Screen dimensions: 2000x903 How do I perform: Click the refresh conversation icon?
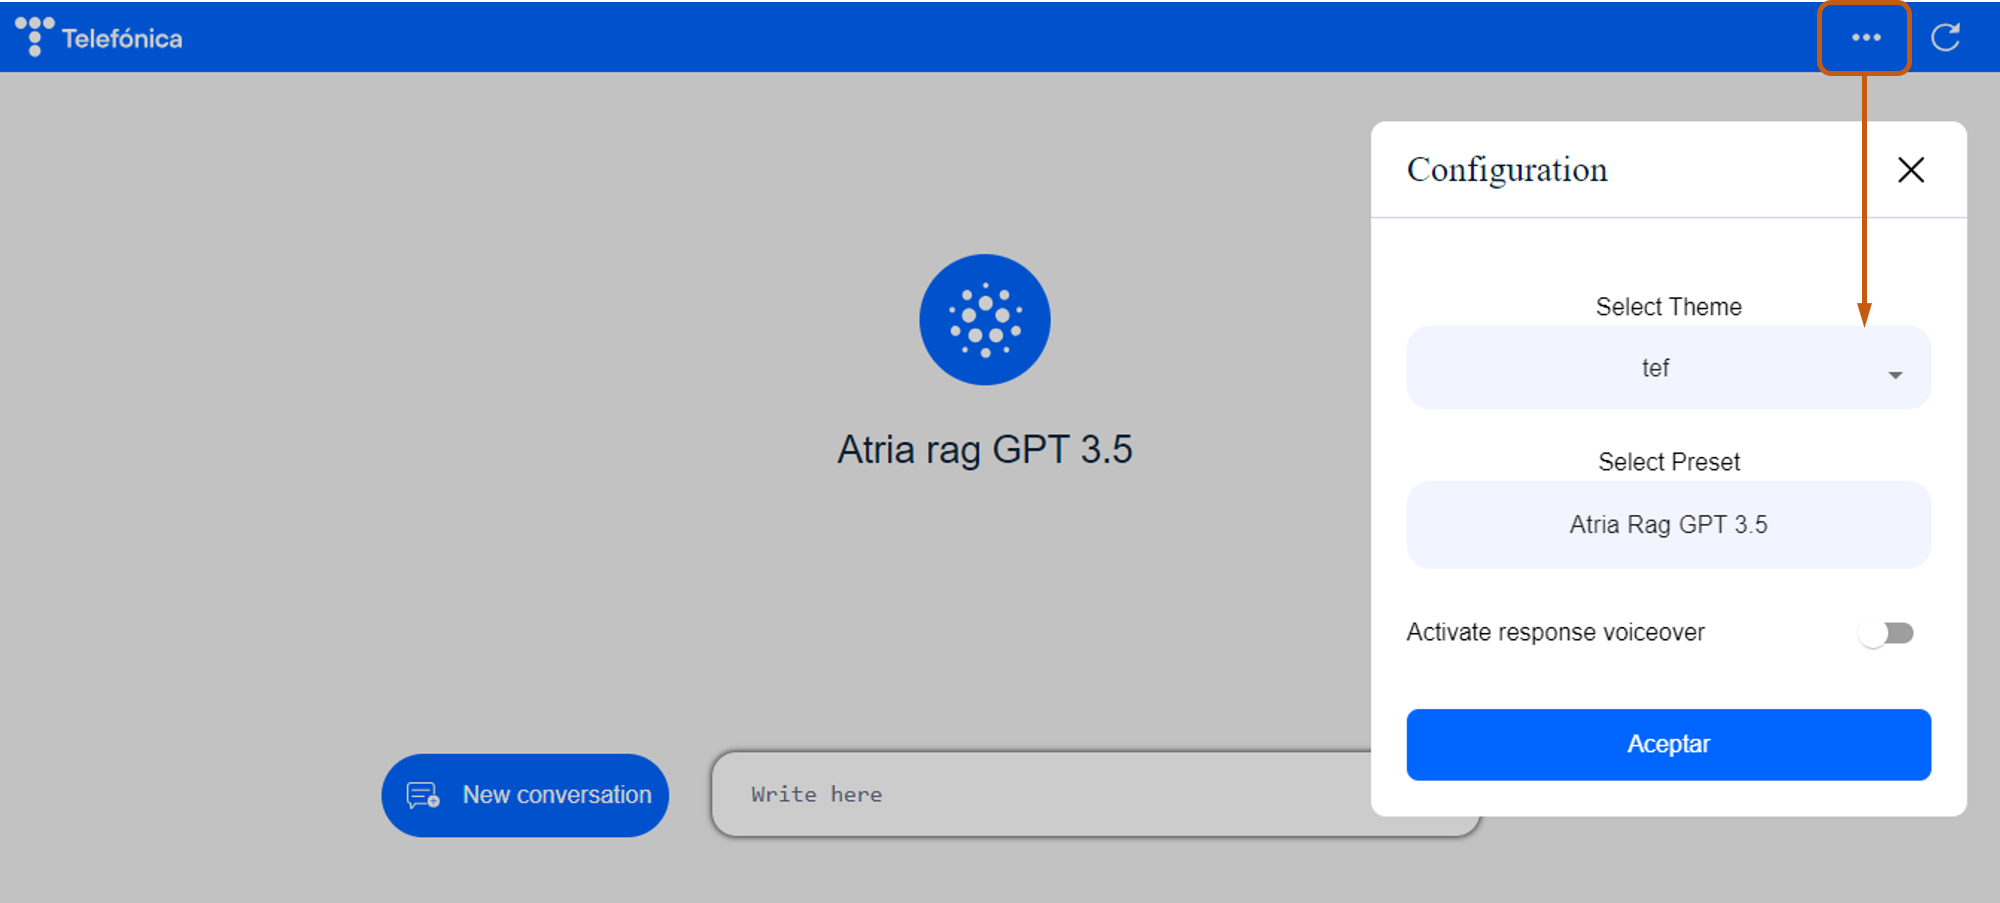pyautogui.click(x=1945, y=38)
